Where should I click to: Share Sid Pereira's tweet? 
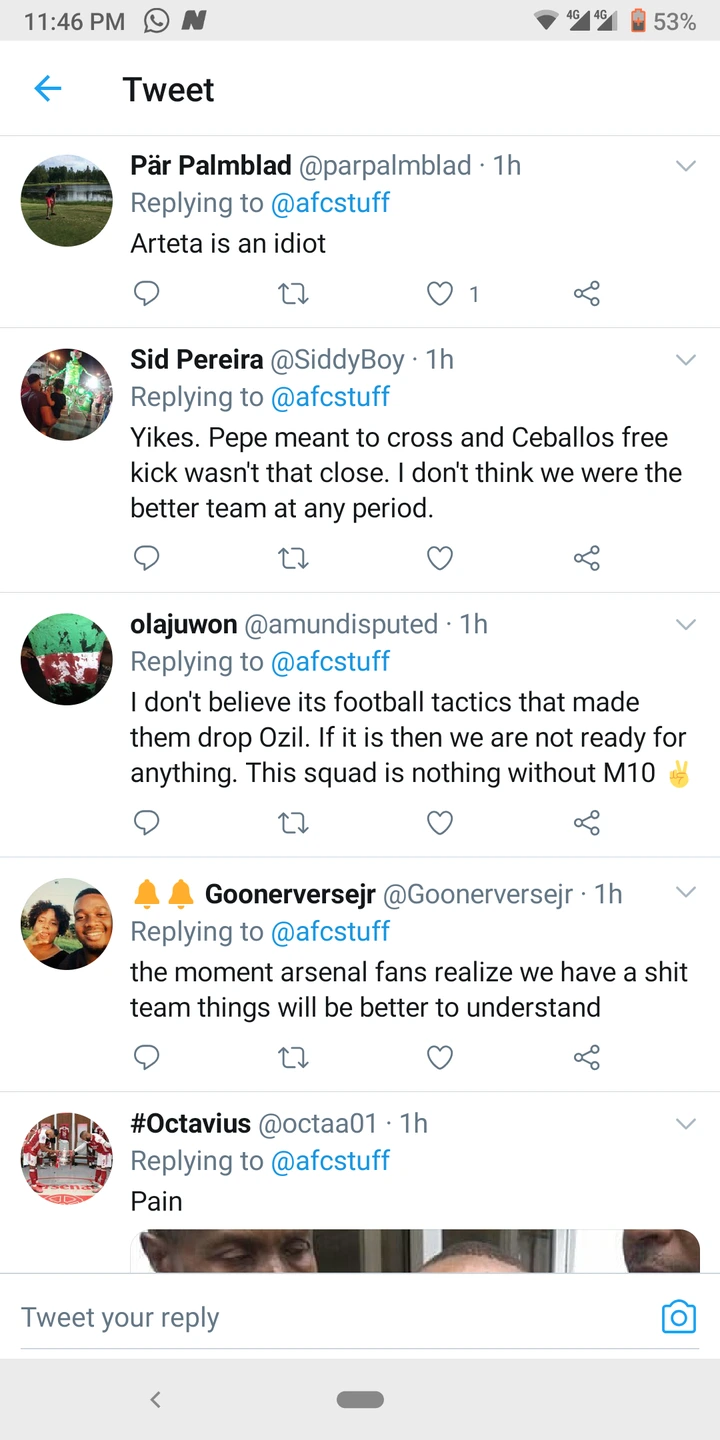coord(587,558)
